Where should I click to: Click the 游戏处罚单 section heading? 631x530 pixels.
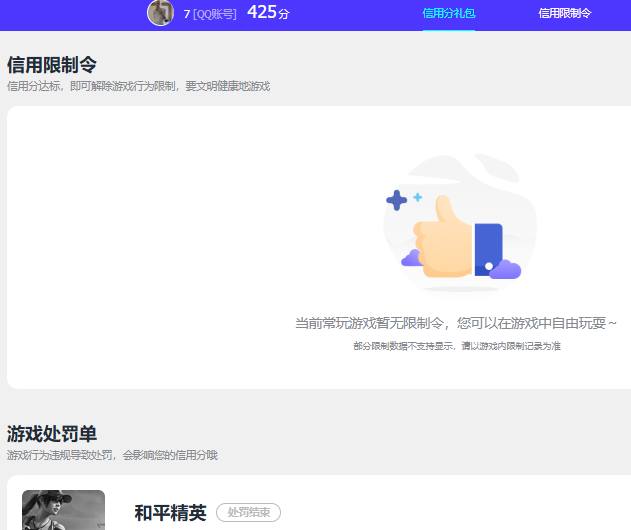click(x=52, y=434)
